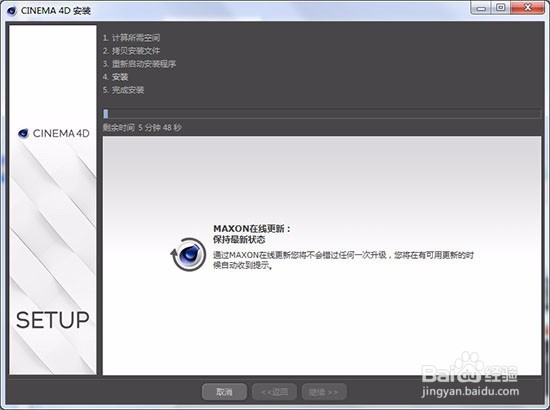Click the CINEMA 4D 安装 window title
This screenshot has height=410, width=550.
click(56, 11)
